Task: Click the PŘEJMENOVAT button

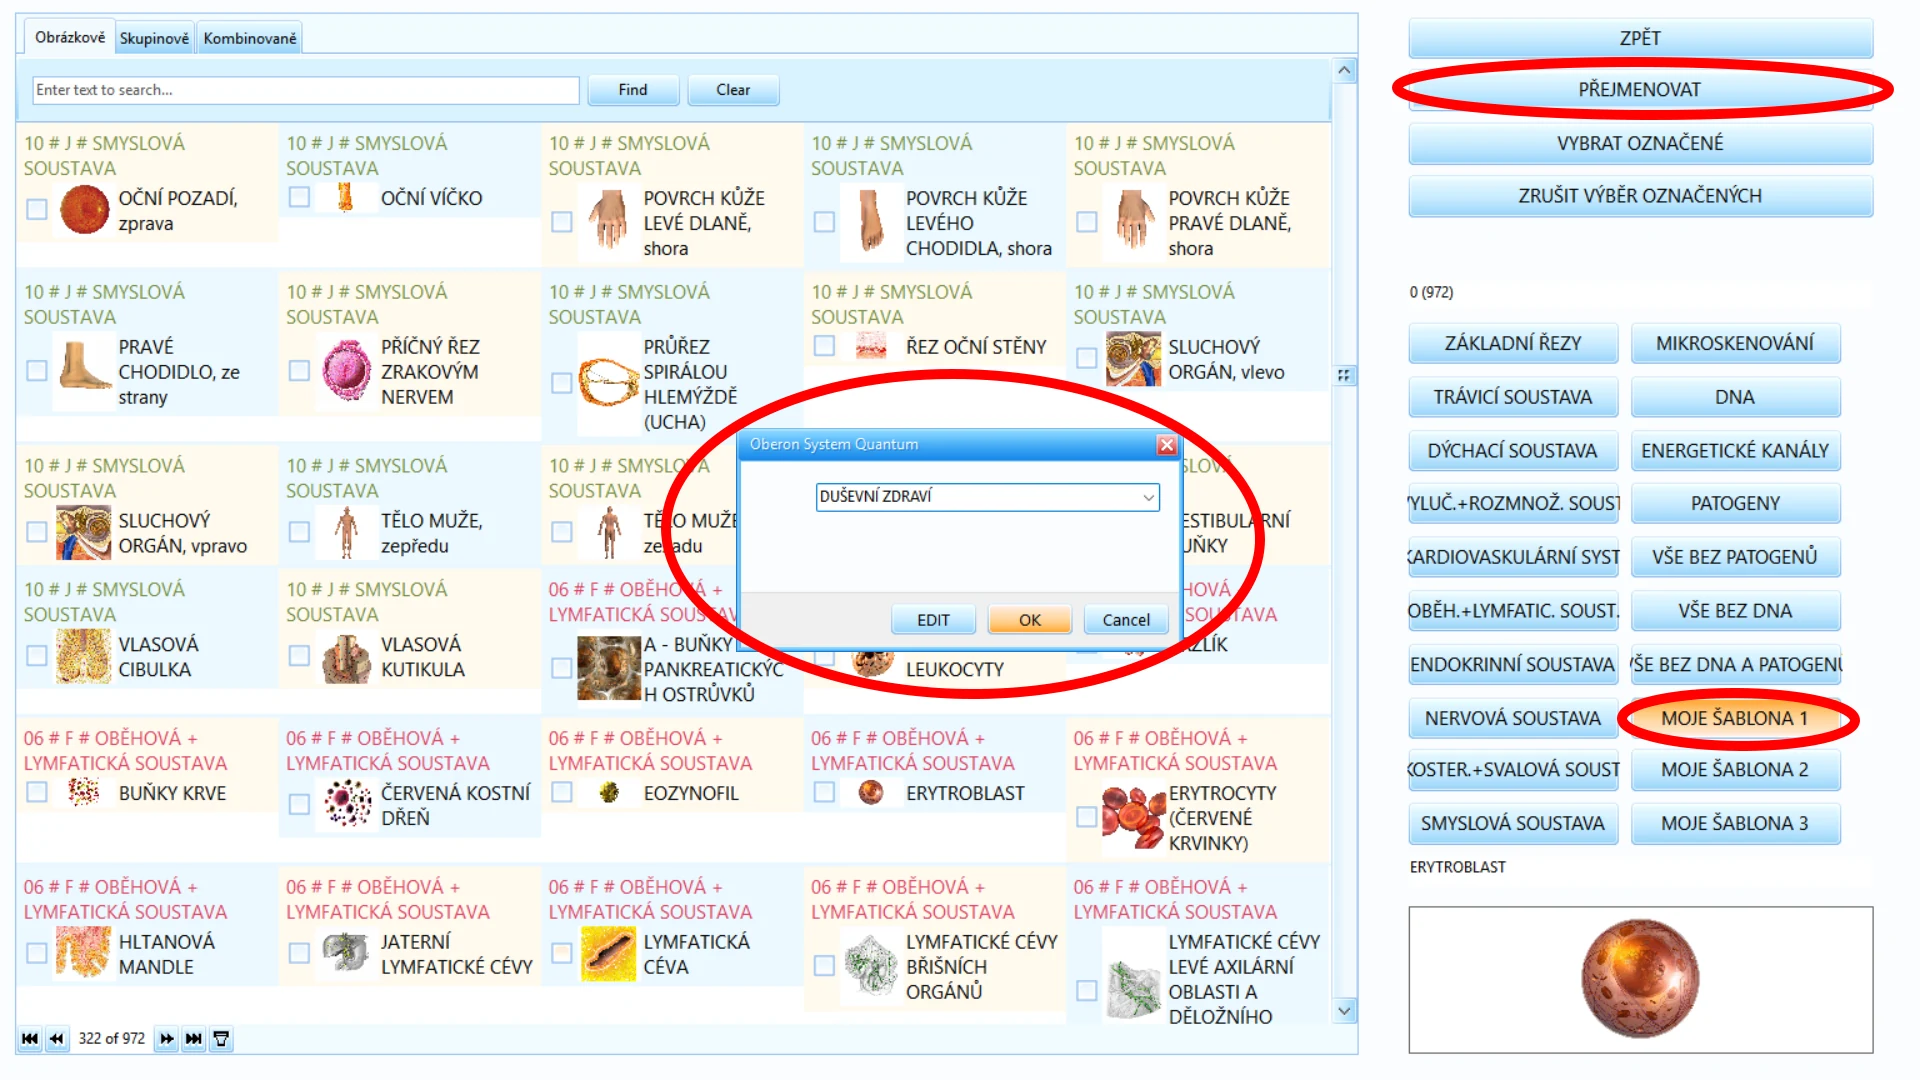Action: (x=1640, y=90)
